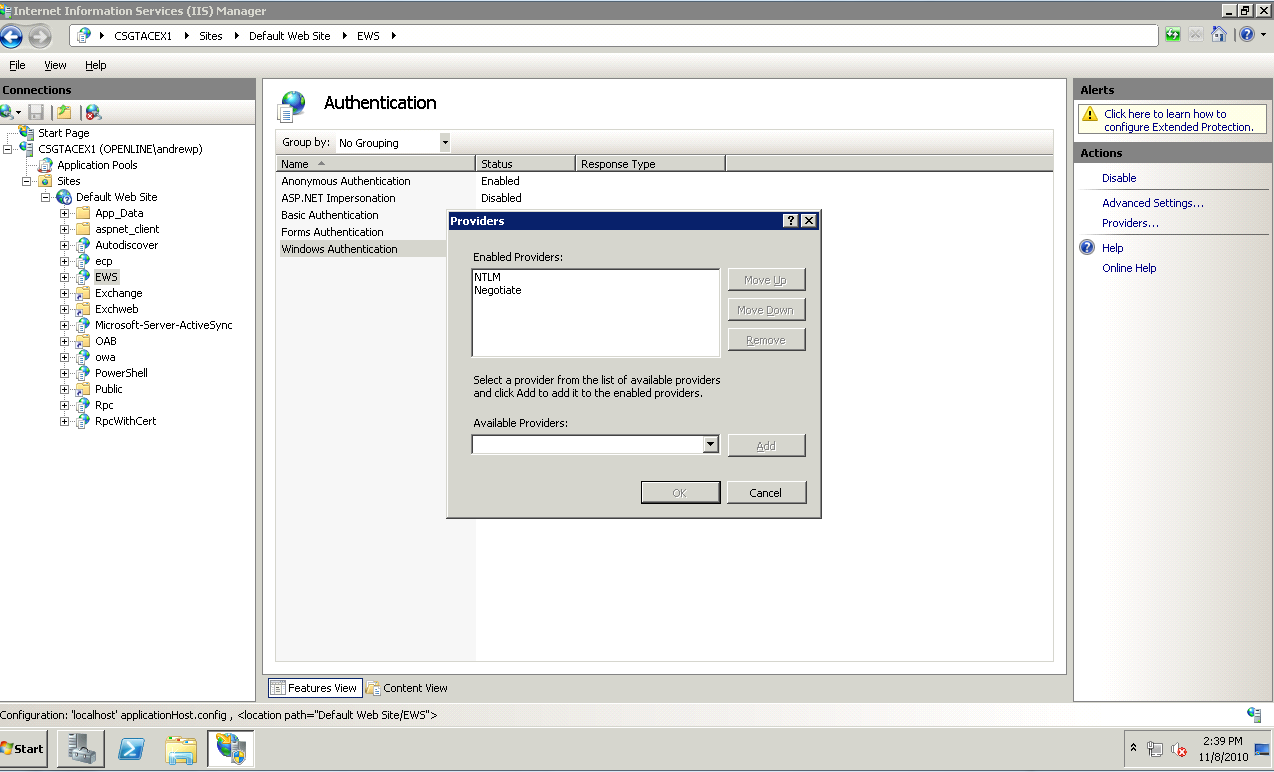1274x772 pixels.
Task: Open the Help menu
Action: [x=95, y=65]
